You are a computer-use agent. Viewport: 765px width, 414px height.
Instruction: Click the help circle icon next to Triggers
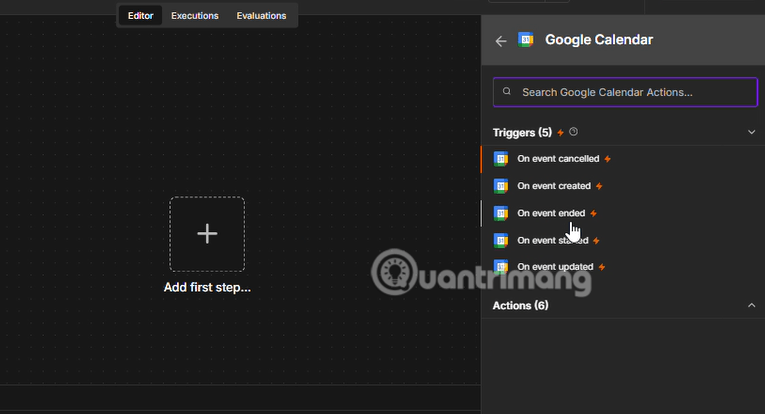pos(574,132)
